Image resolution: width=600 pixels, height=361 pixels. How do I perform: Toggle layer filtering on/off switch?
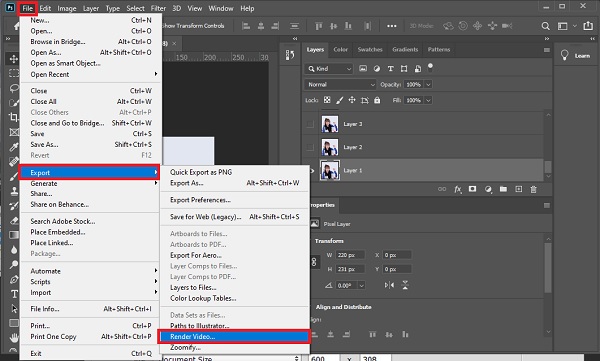pyautogui.click(x=430, y=67)
